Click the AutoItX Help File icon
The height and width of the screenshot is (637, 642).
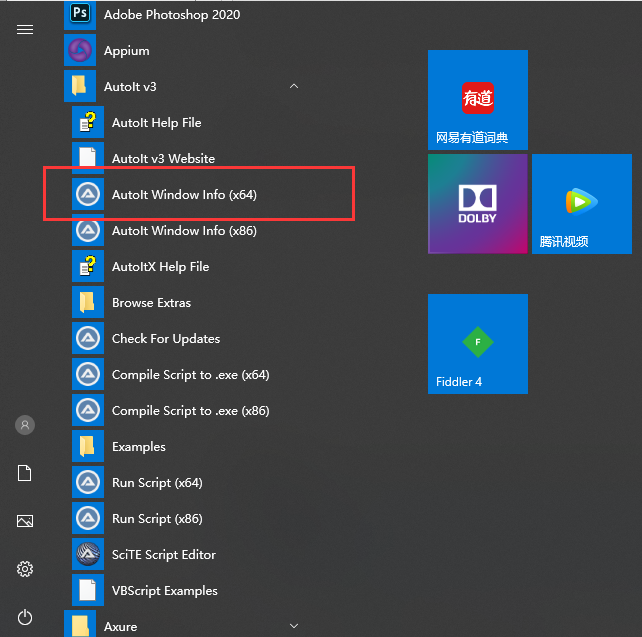(88, 266)
